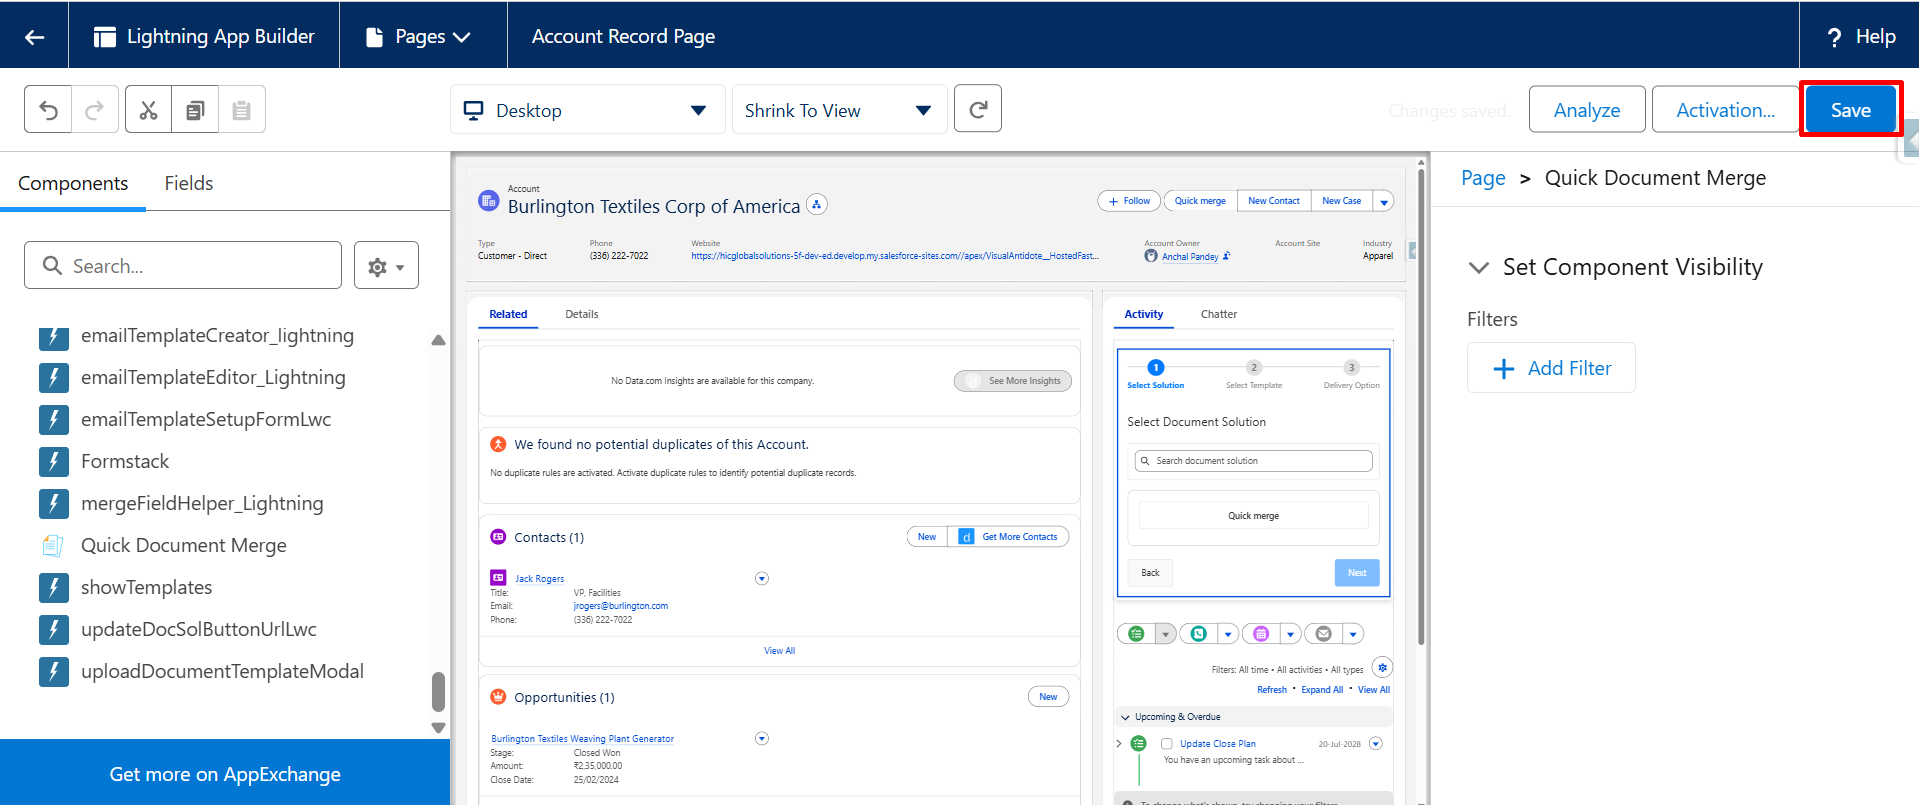Click Get more on AppExchange
Viewport: 1919px width, 805px height.
point(225,774)
